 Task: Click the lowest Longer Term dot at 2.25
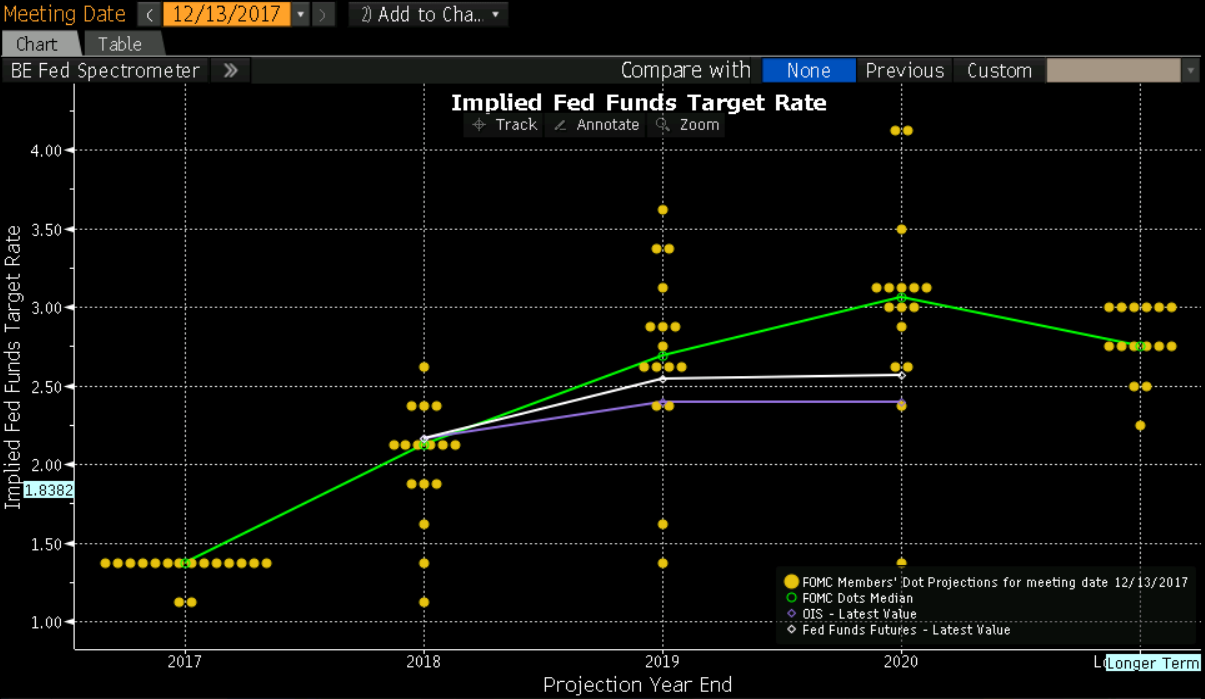tap(1140, 426)
